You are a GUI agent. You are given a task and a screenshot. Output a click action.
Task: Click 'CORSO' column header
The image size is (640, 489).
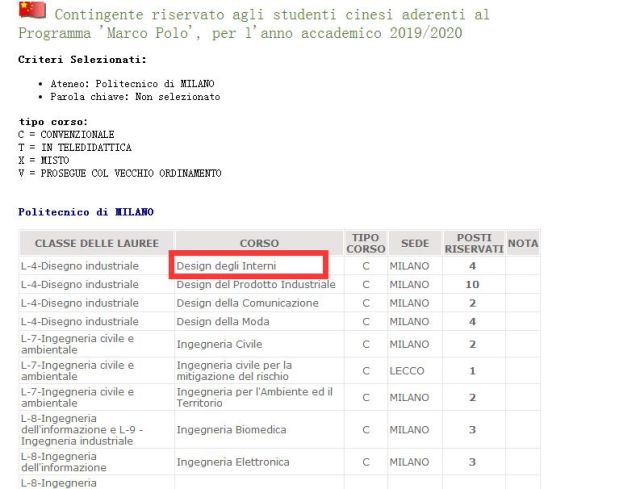[x=259, y=243]
